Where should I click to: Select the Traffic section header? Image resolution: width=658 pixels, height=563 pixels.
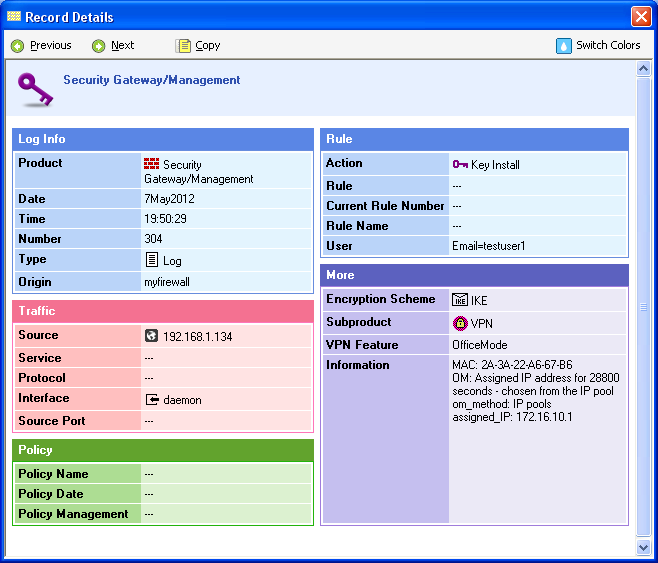[x=163, y=311]
